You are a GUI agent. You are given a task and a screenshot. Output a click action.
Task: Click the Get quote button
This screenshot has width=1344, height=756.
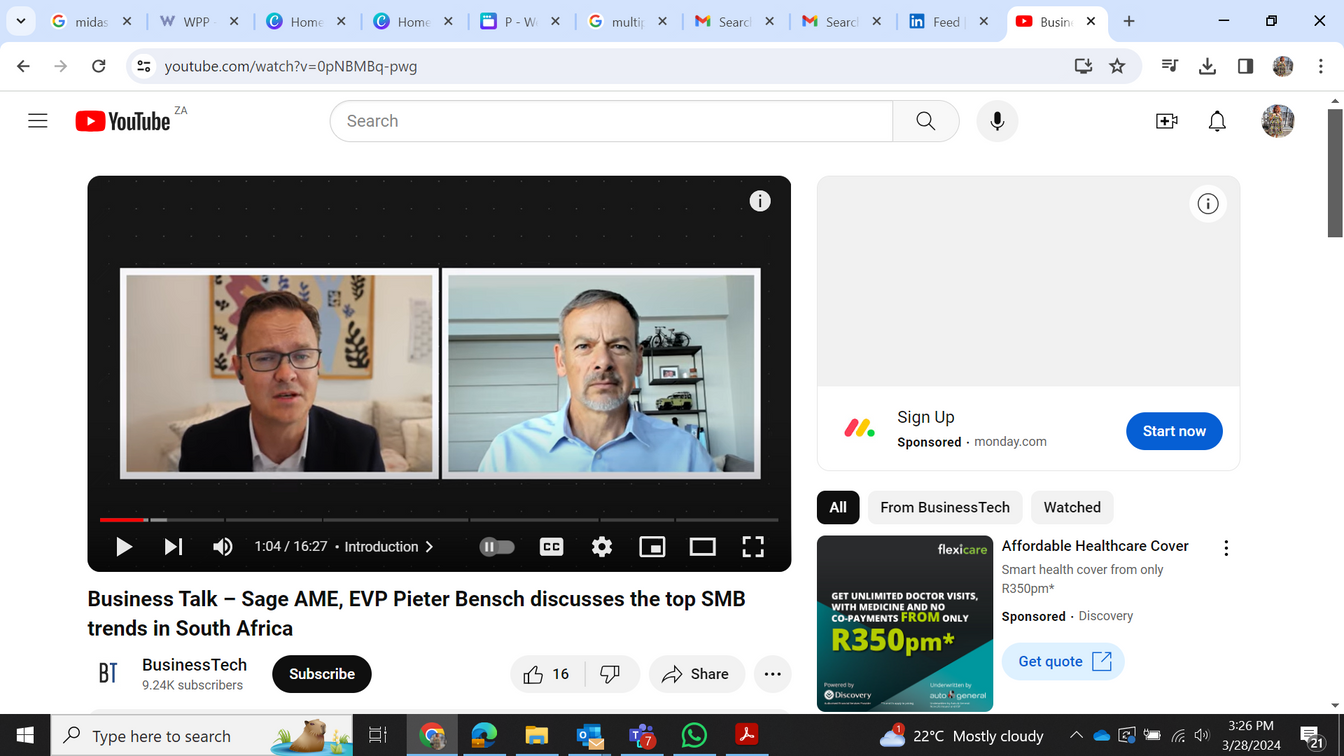pyautogui.click(x=1063, y=661)
